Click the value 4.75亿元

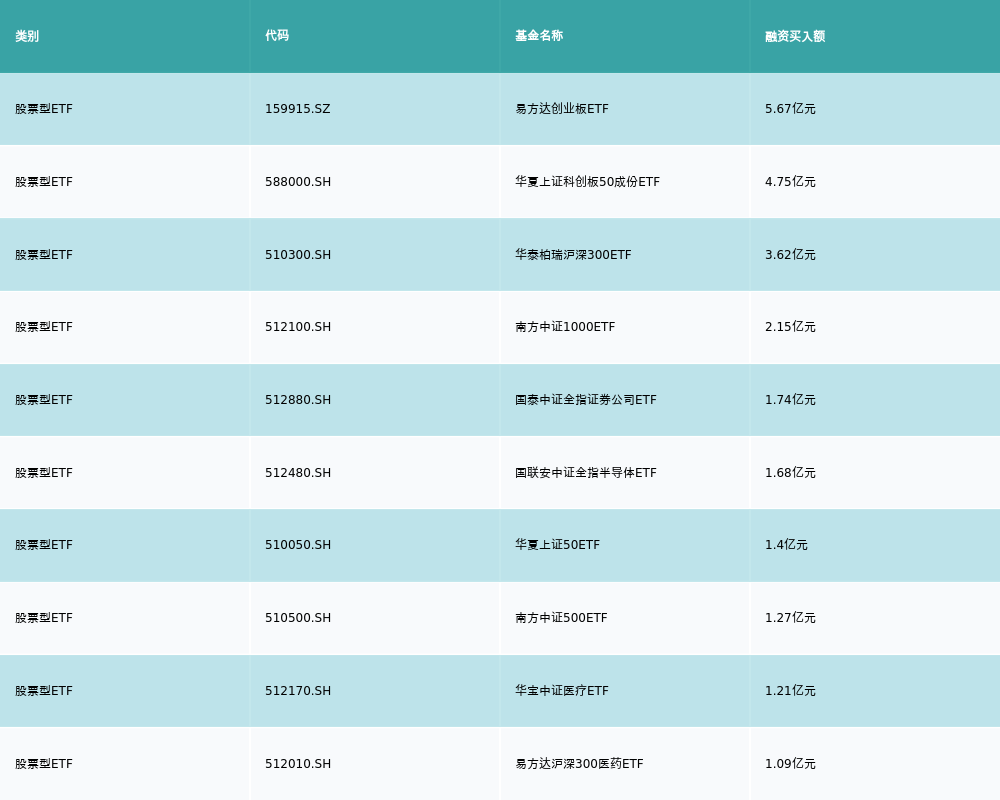click(x=790, y=182)
